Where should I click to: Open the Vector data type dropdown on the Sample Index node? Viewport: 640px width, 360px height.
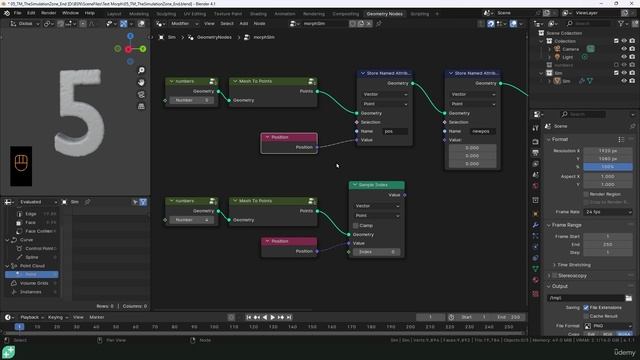tap(377, 206)
